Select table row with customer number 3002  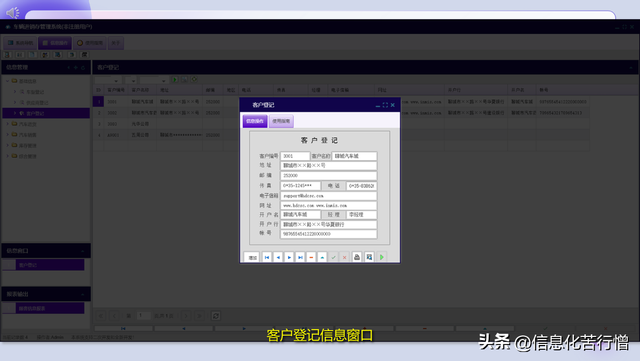click(x=341, y=113)
